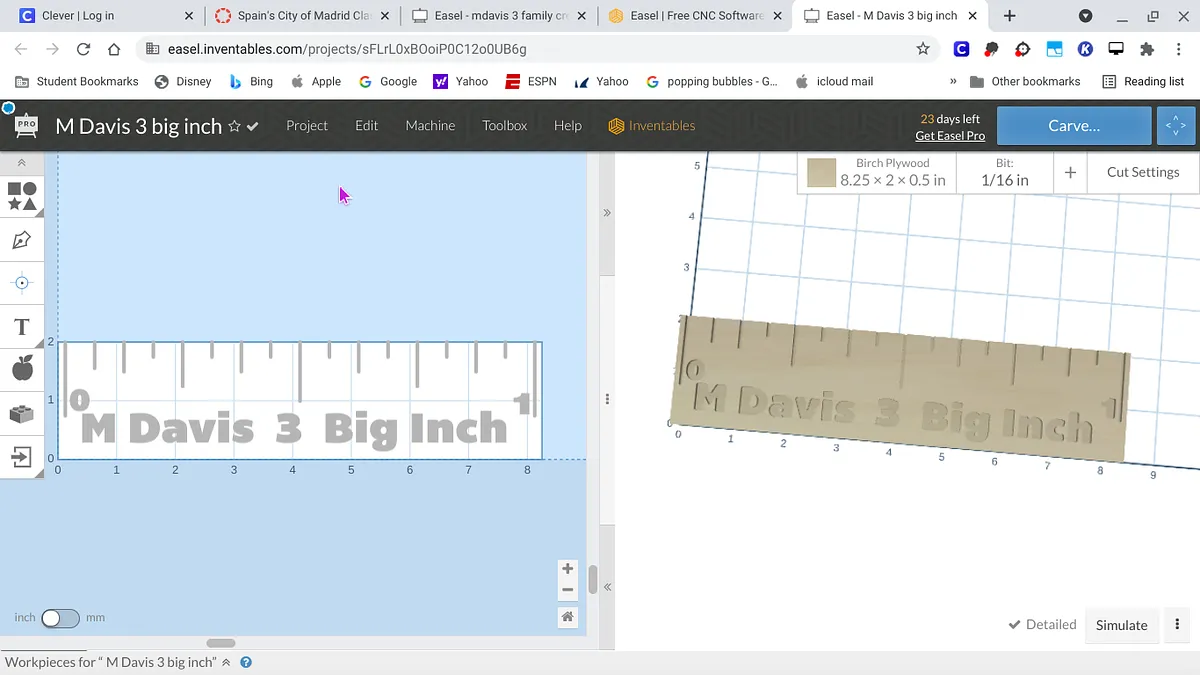Screen dimensions: 1200x675
Task: Expand the workpieces panel chevron
Action: (226, 662)
